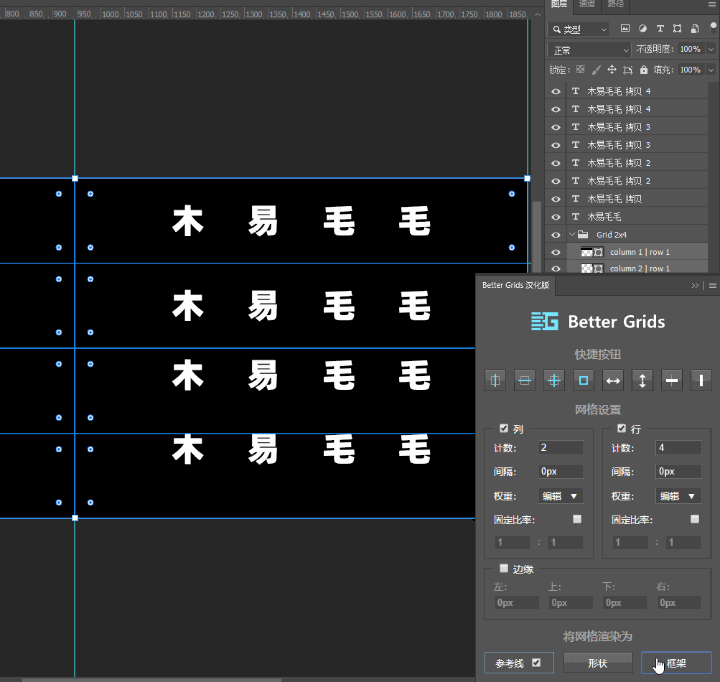Click the thick horizontal bar quick button
Viewport: 720px width, 682px height.
coord(671,380)
